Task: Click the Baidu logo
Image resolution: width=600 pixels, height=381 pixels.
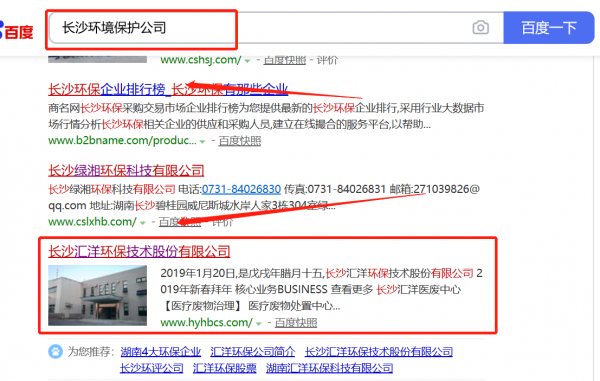Action: click(16, 31)
